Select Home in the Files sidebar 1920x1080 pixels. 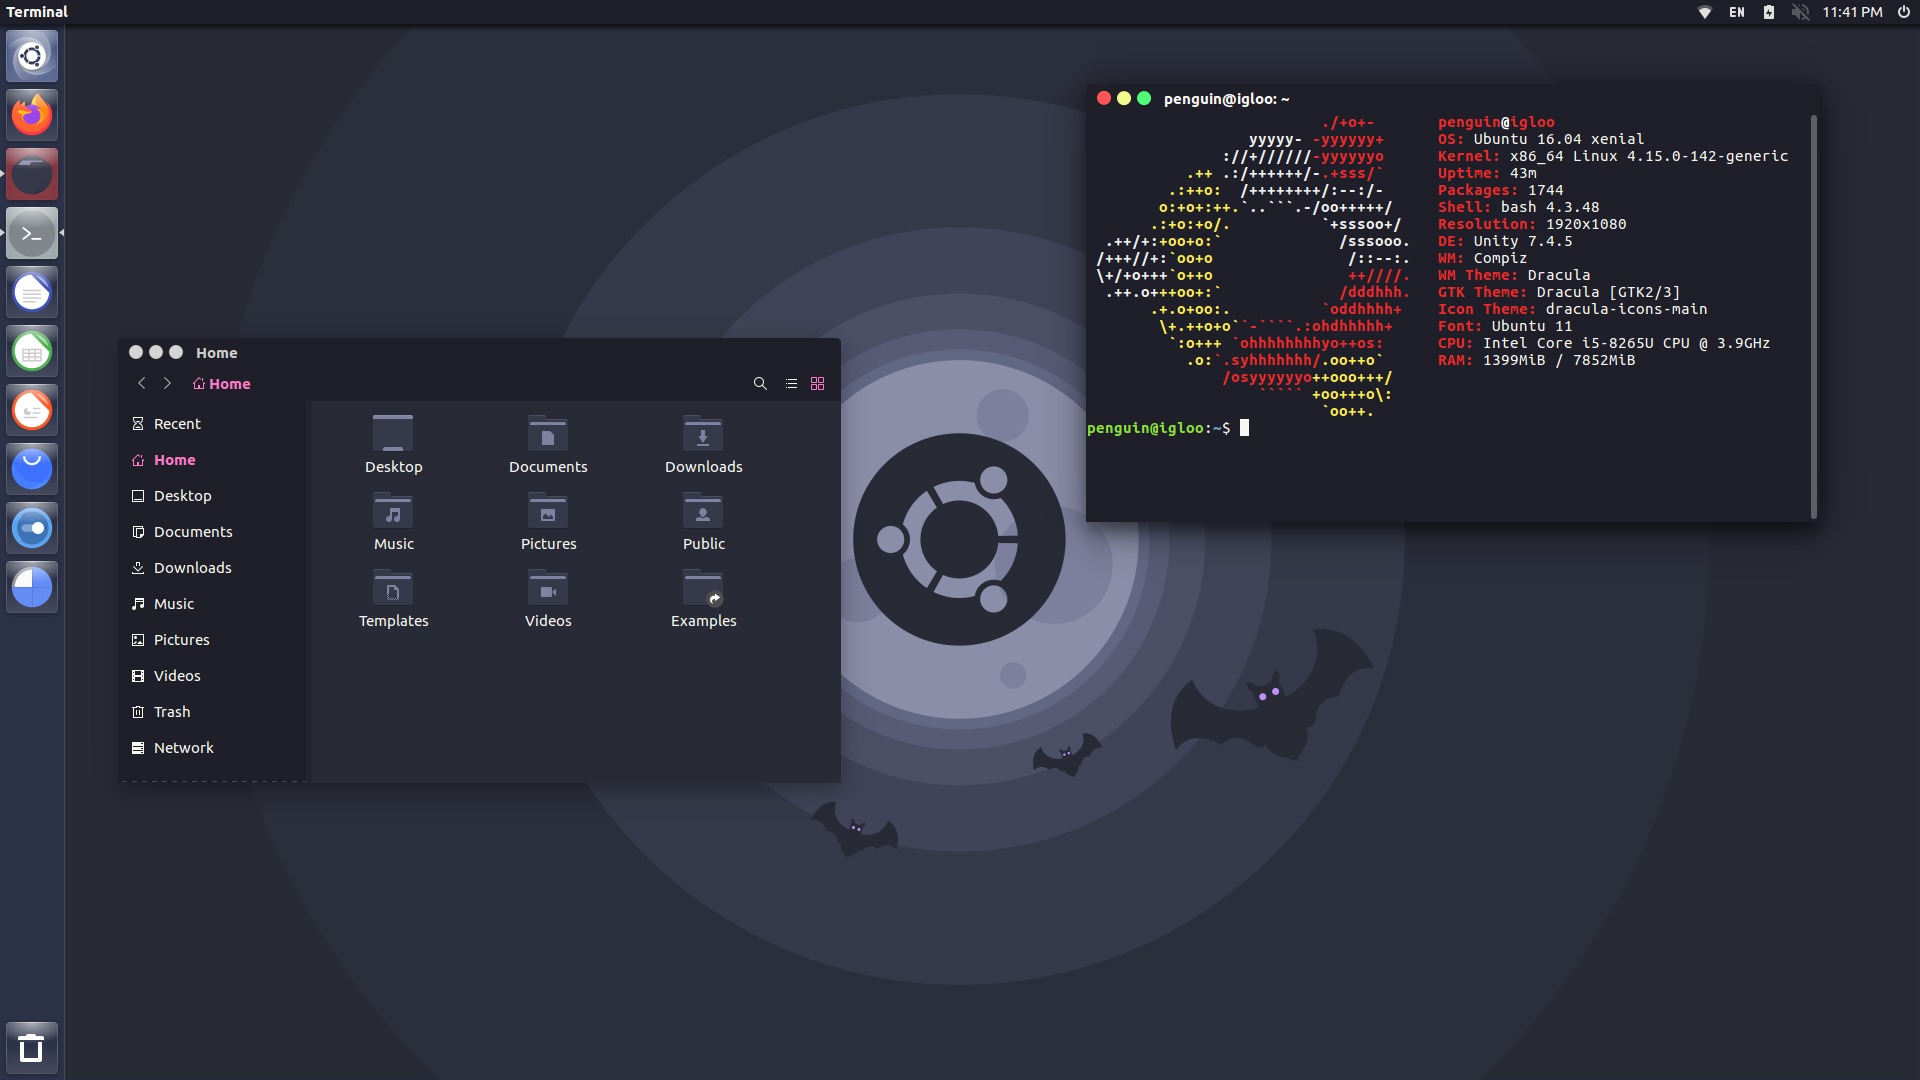[x=214, y=460]
